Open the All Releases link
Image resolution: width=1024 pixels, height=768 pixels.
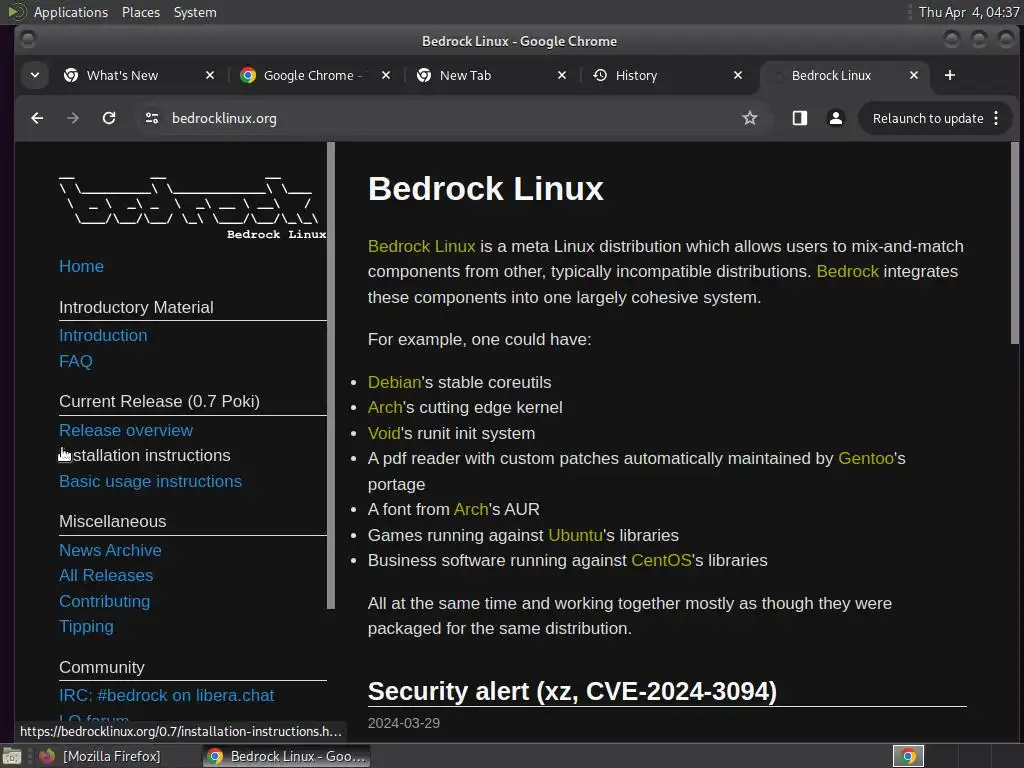coord(106,575)
